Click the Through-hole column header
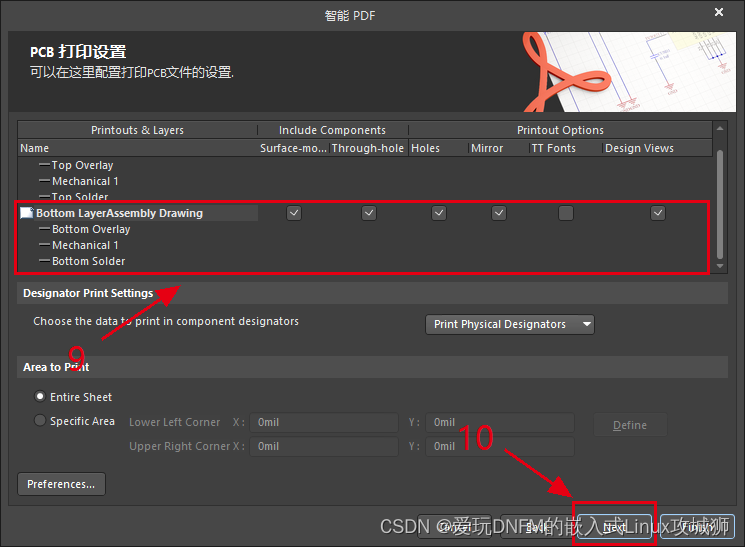This screenshot has width=745, height=547. point(368,148)
